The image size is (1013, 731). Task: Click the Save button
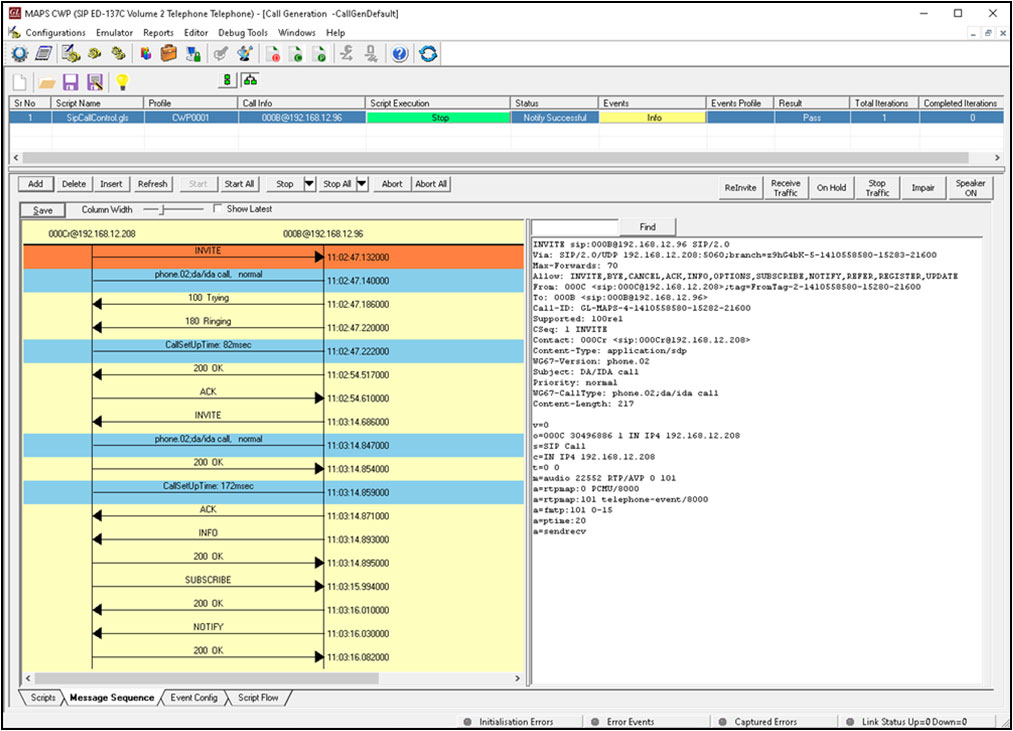coord(43,210)
